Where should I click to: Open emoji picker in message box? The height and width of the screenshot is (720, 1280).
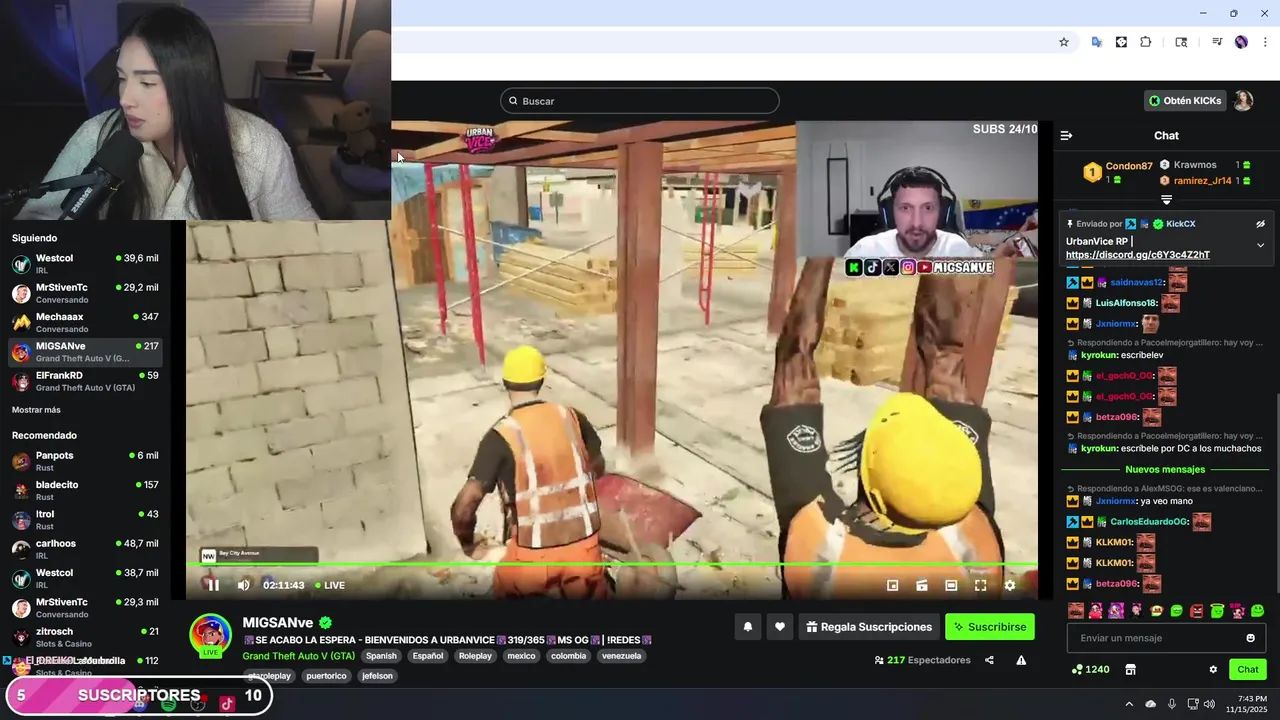coord(1250,638)
